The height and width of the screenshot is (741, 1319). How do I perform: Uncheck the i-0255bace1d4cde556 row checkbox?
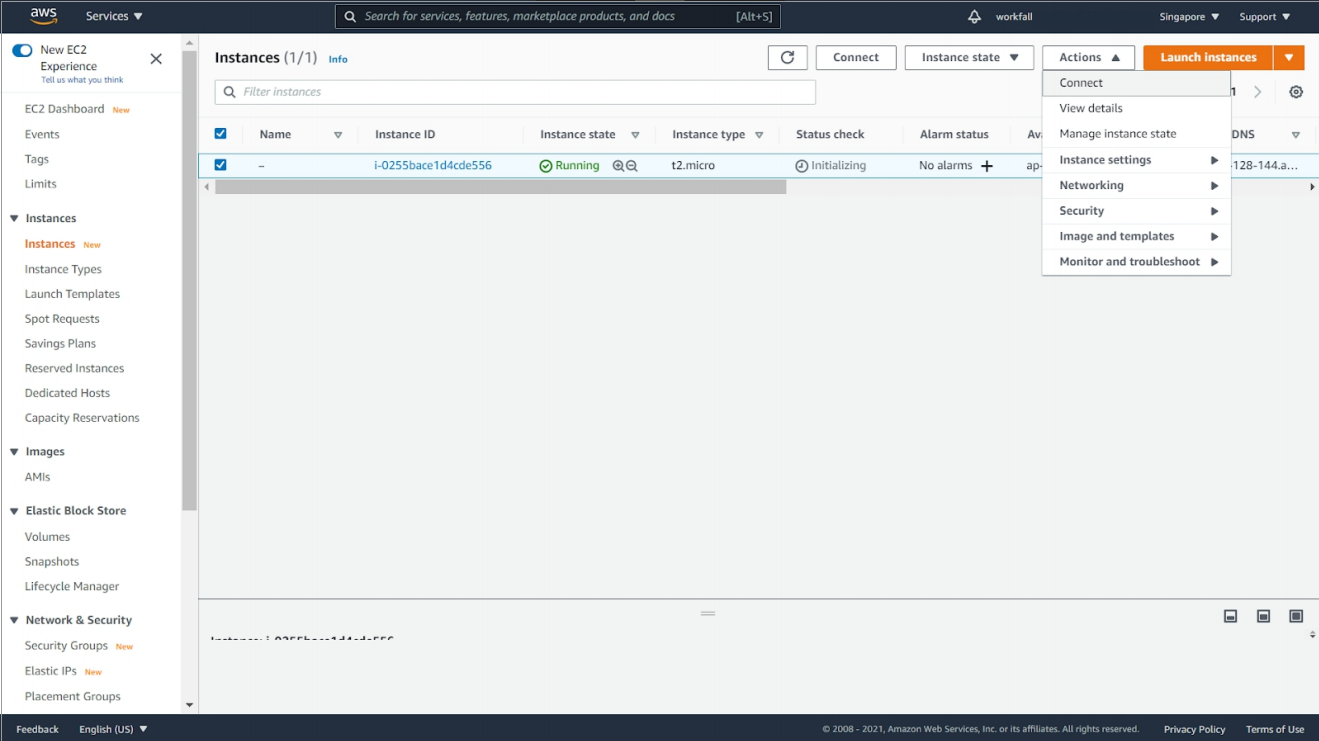(221, 165)
